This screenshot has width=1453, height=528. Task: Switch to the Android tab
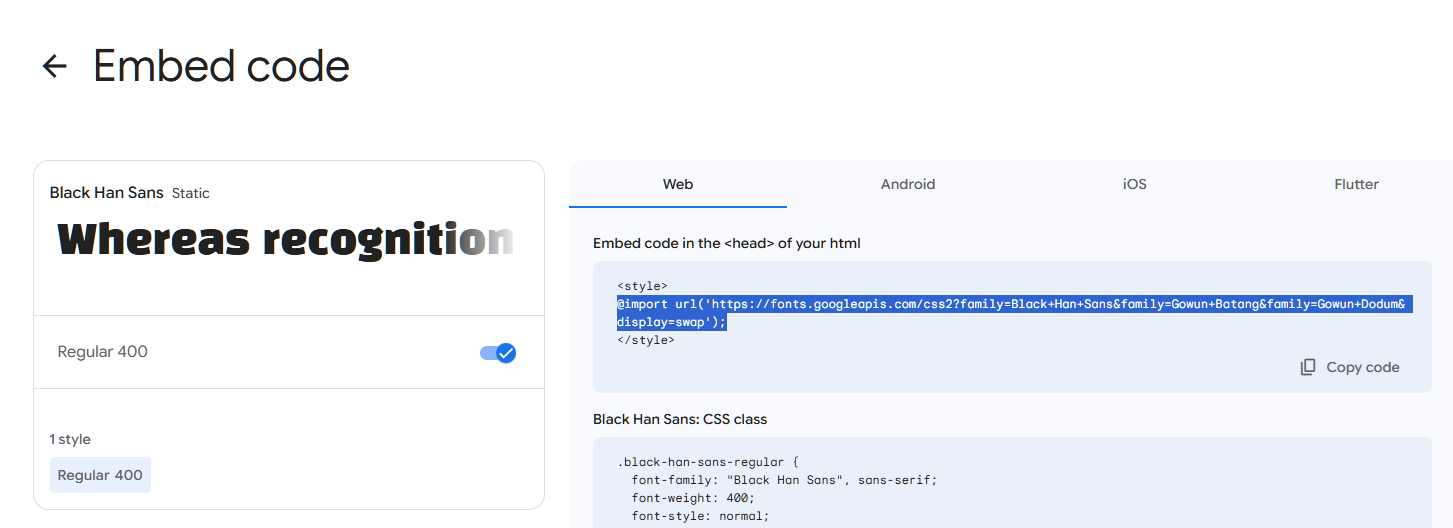908,184
